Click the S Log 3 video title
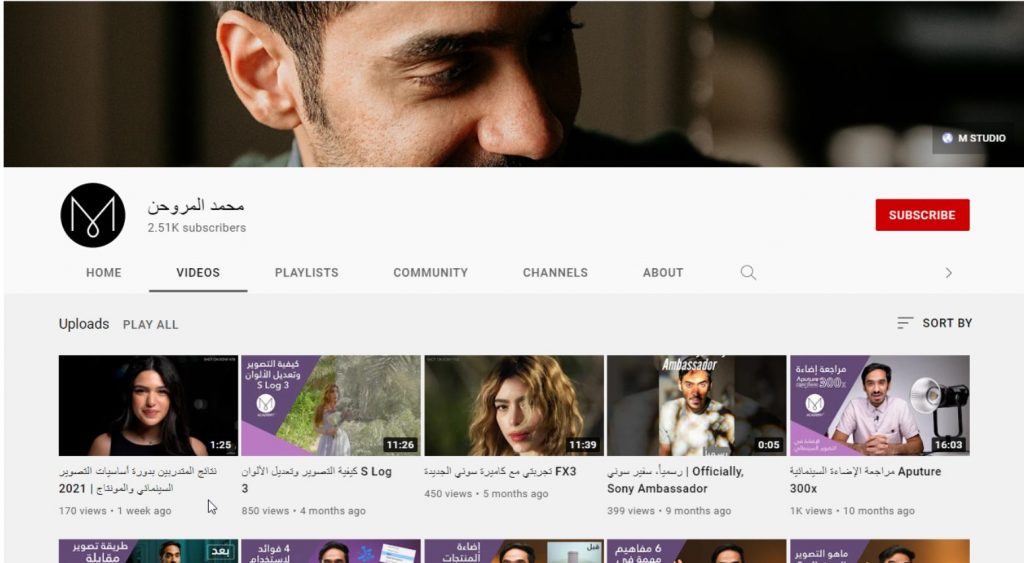Viewport: 1024px width, 563px height. coord(317,479)
